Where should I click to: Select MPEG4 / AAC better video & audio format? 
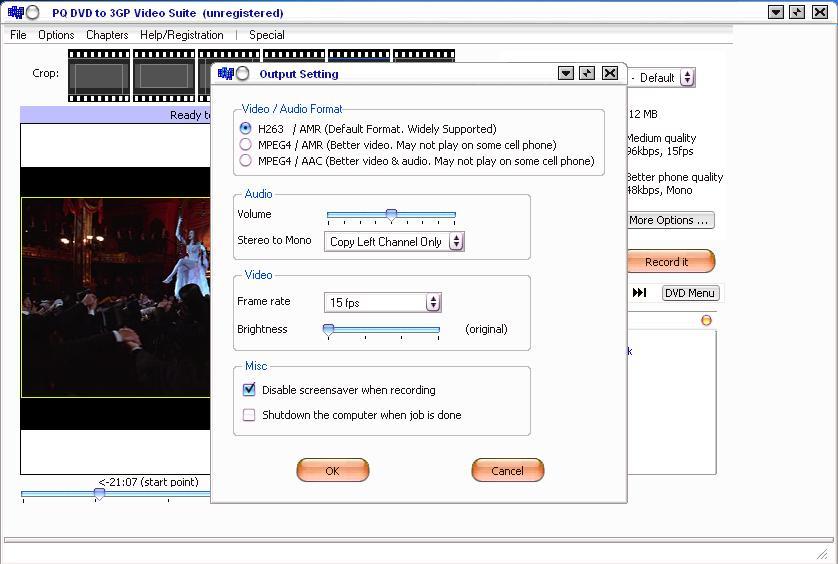tap(245, 161)
